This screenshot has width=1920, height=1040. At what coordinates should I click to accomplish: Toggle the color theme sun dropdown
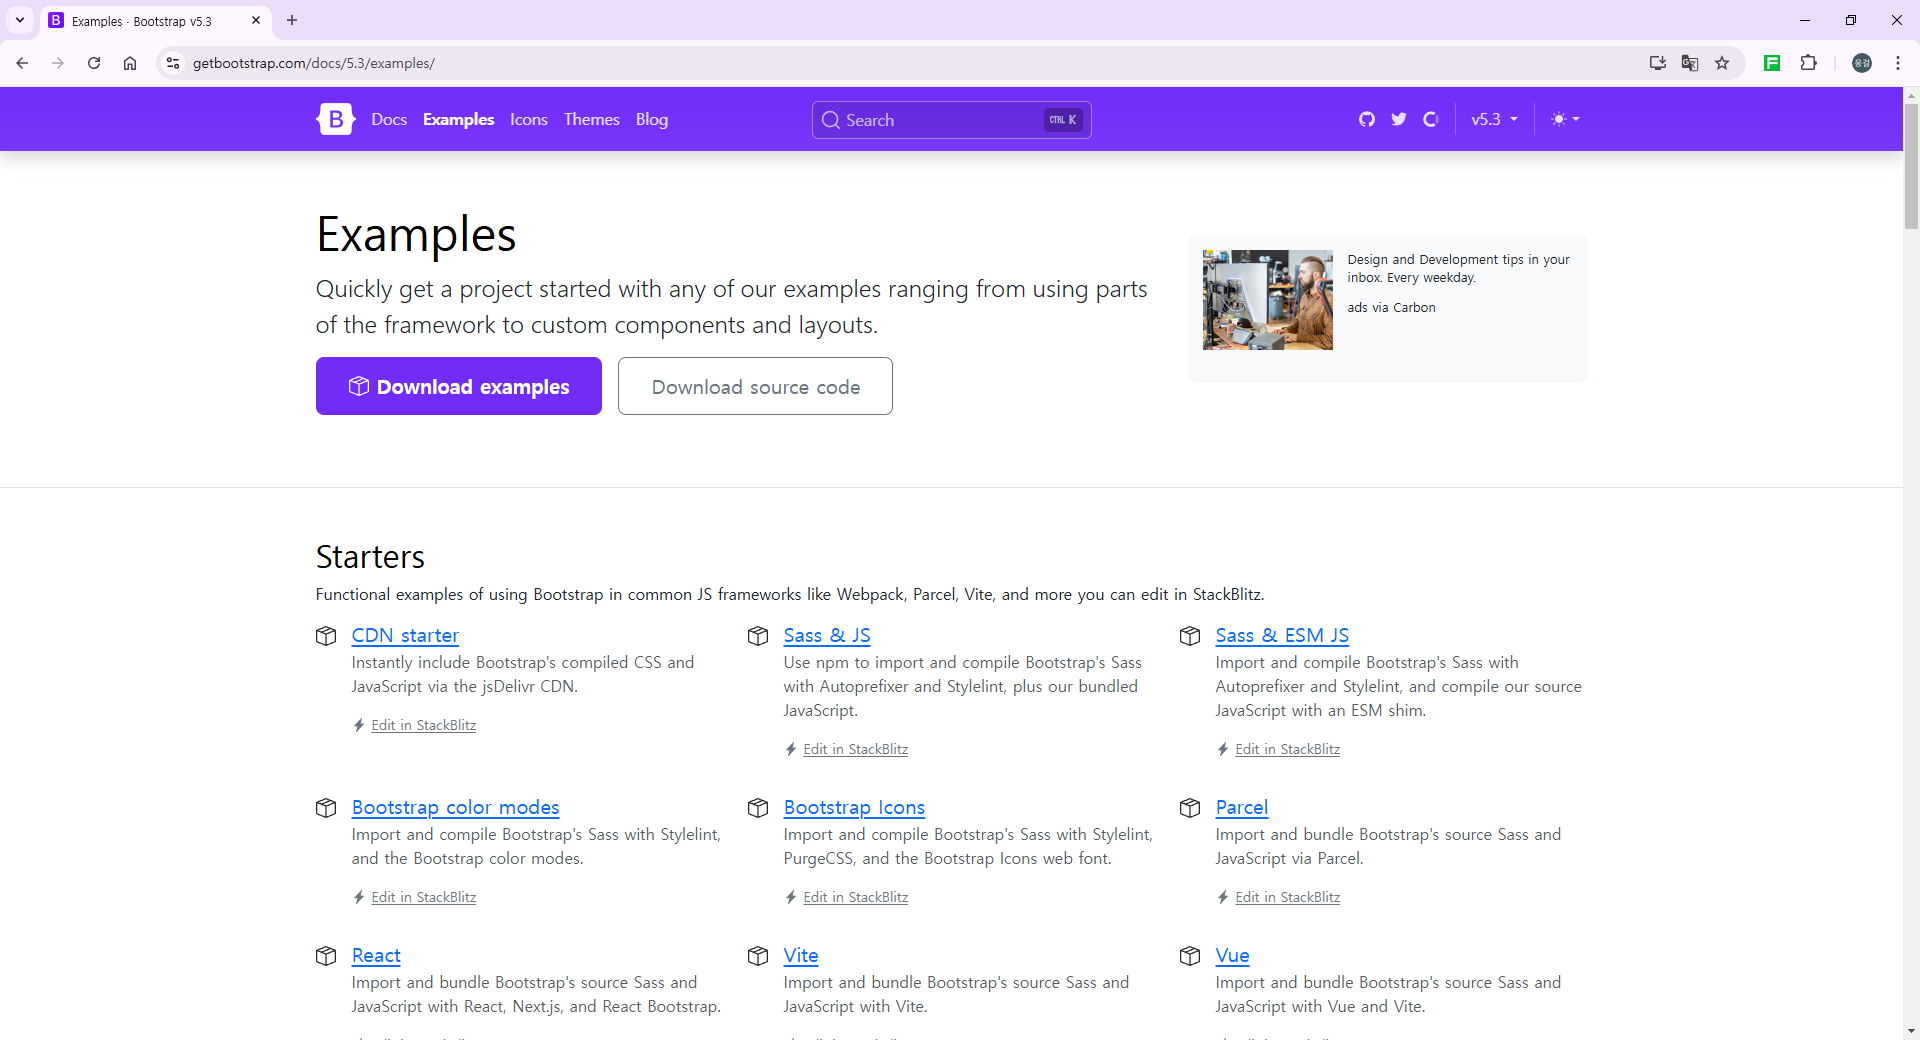[1565, 119]
